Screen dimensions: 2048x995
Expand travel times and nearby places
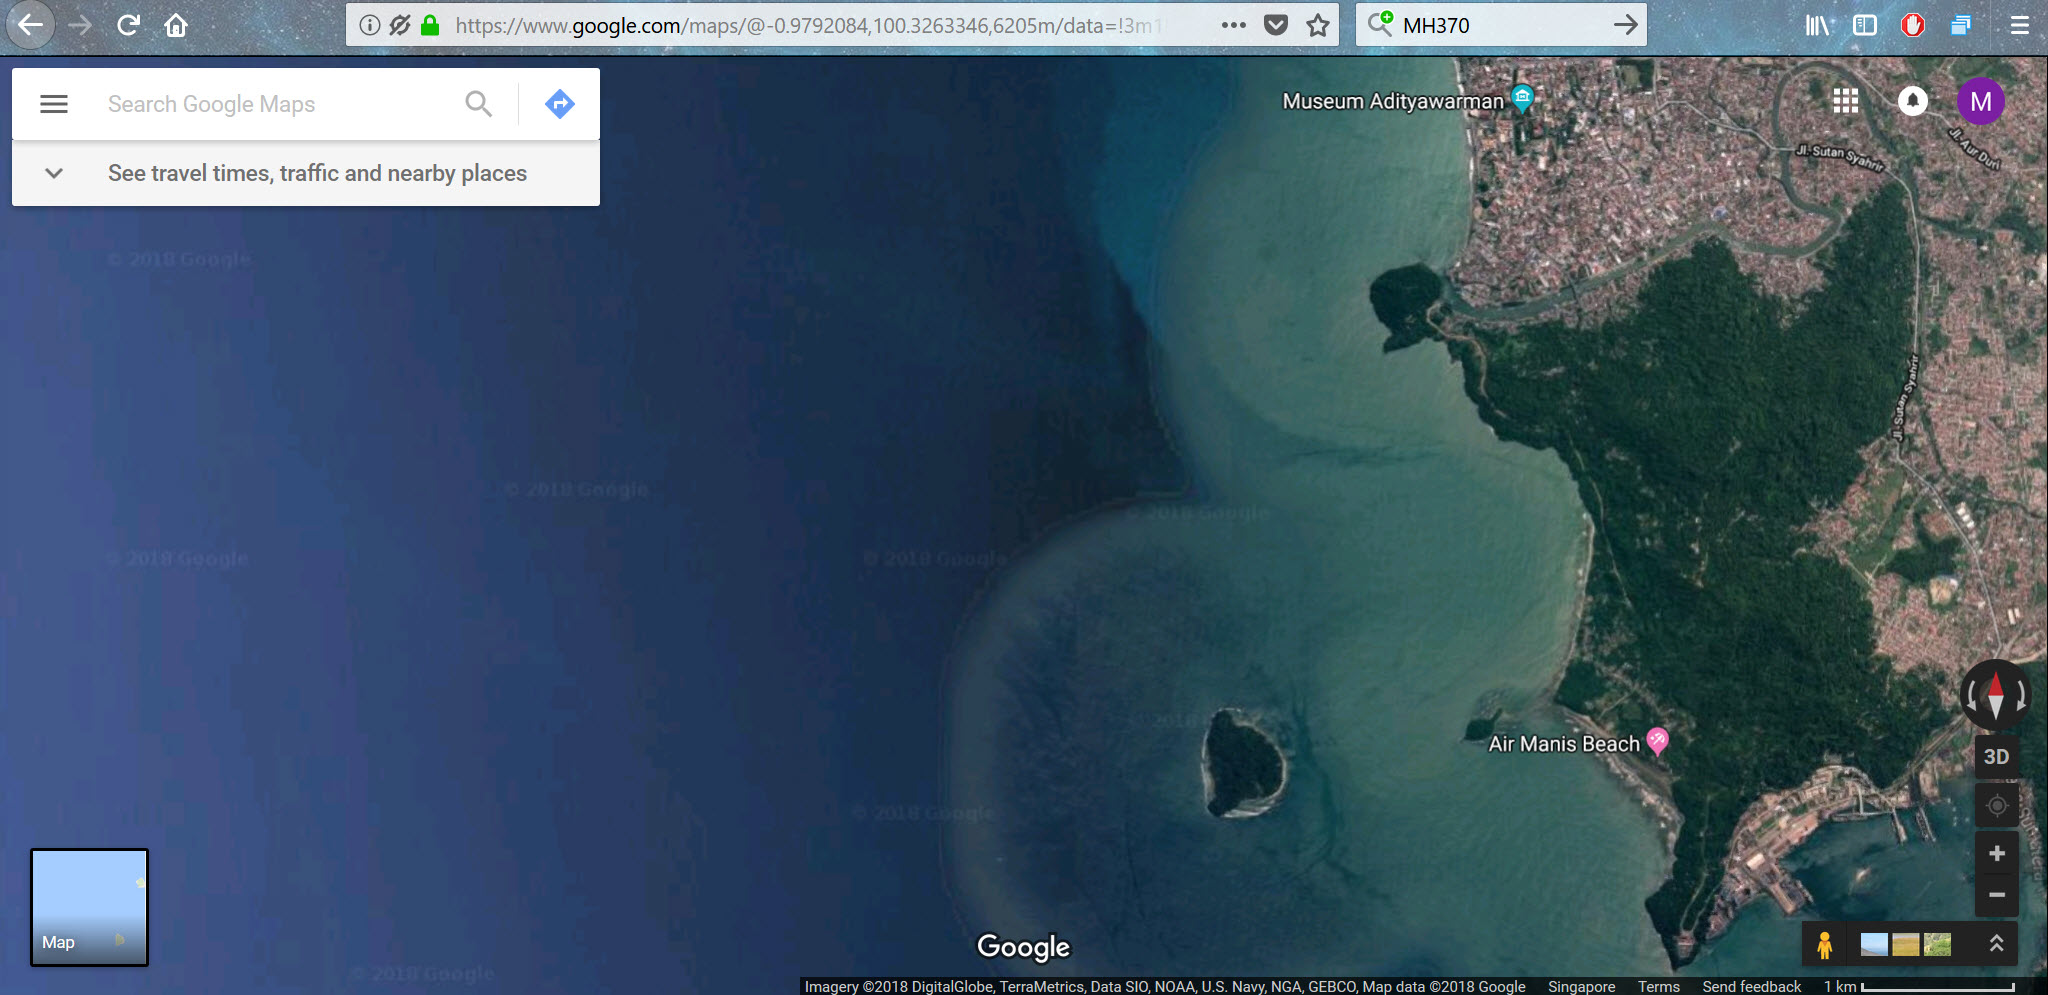54,173
